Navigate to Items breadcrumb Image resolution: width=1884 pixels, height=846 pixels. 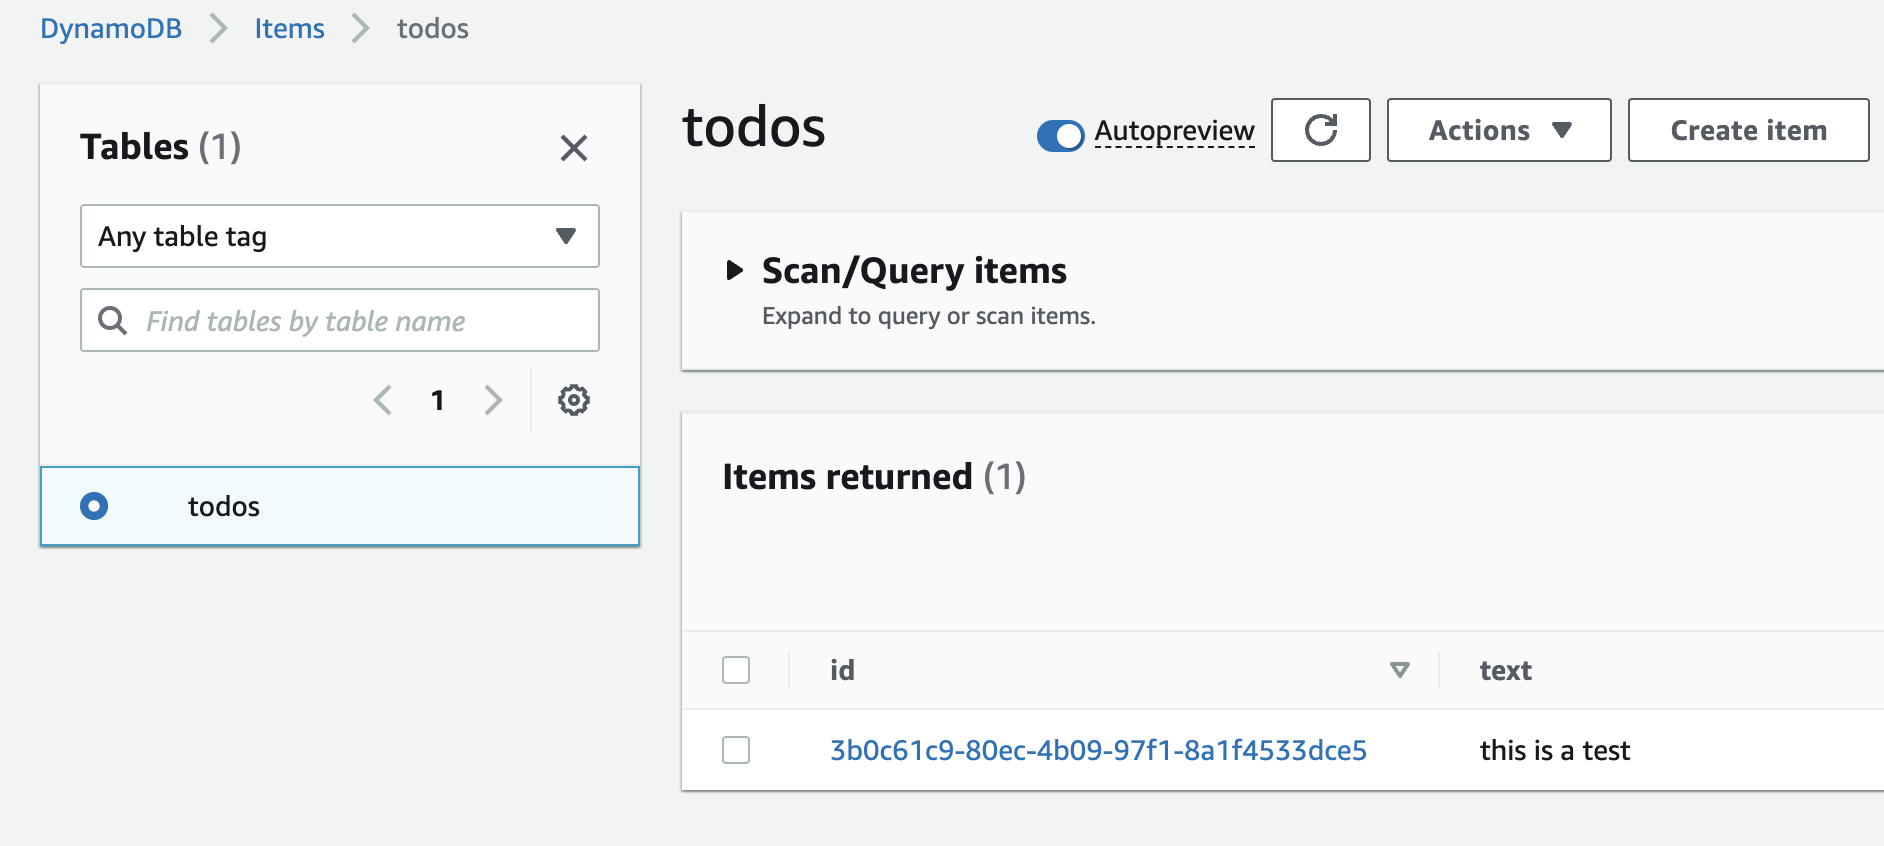point(289,29)
